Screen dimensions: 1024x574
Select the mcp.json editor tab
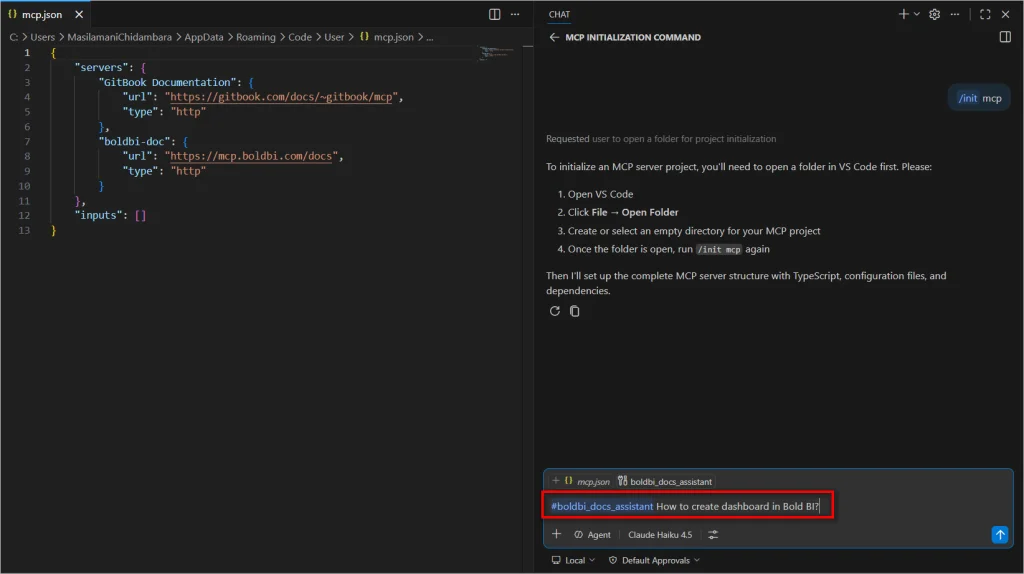(x=42, y=14)
